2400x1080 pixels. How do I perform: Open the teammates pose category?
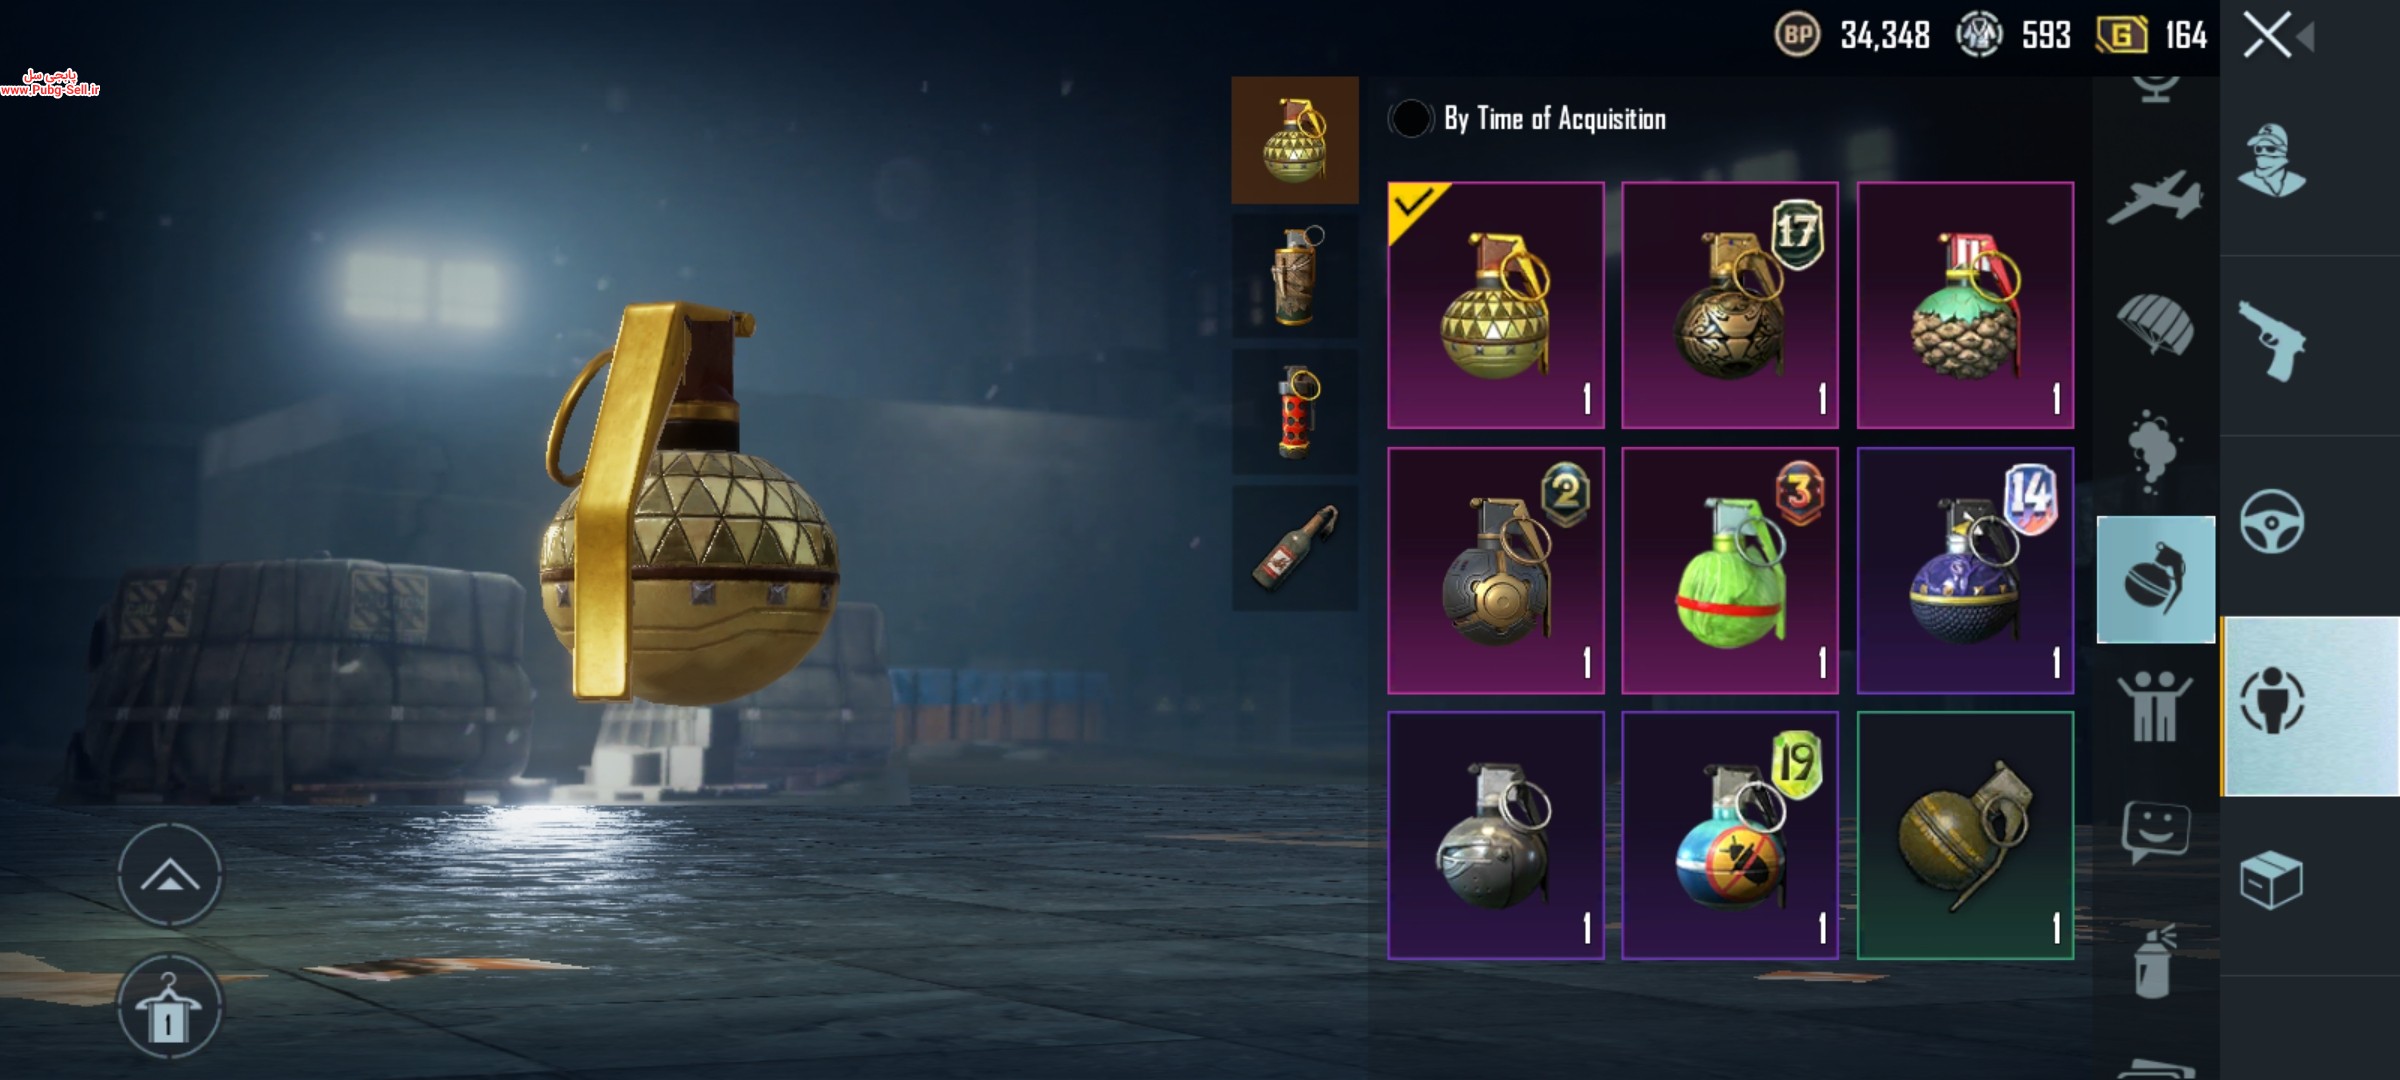(2155, 706)
